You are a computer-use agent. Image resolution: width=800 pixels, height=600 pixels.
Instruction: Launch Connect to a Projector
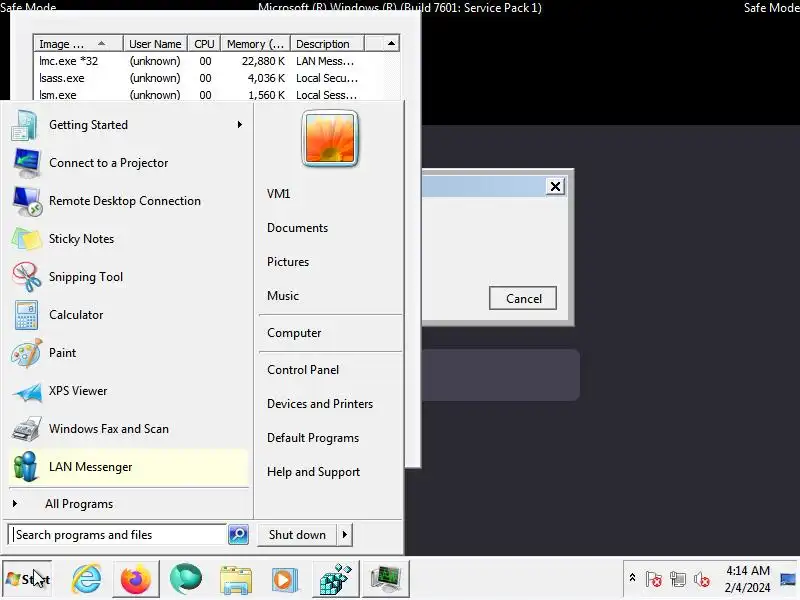(x=128, y=163)
